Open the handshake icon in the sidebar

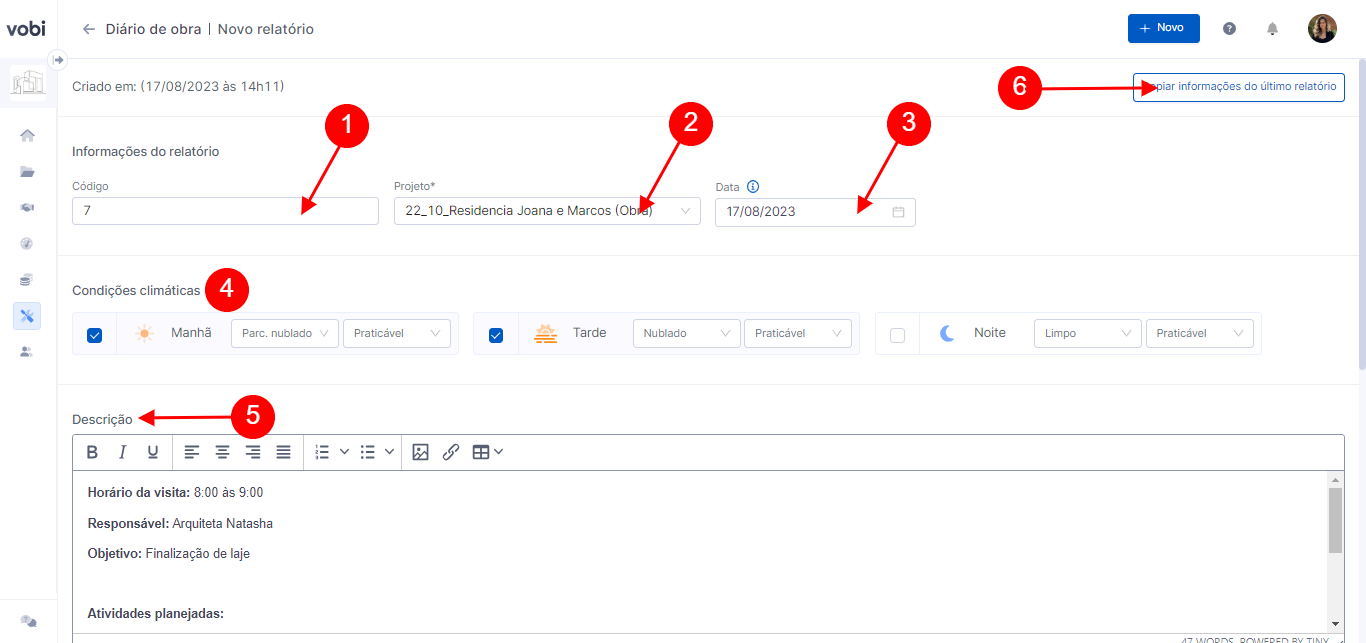pos(28,208)
